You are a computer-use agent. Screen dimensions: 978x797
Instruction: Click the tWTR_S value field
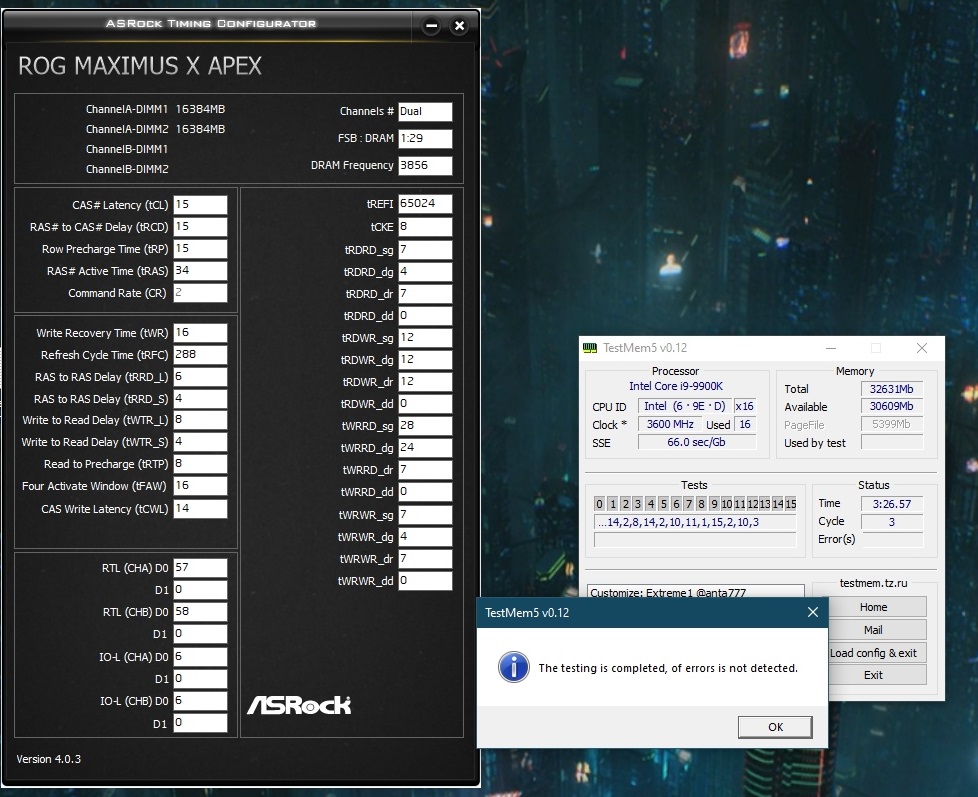point(200,442)
